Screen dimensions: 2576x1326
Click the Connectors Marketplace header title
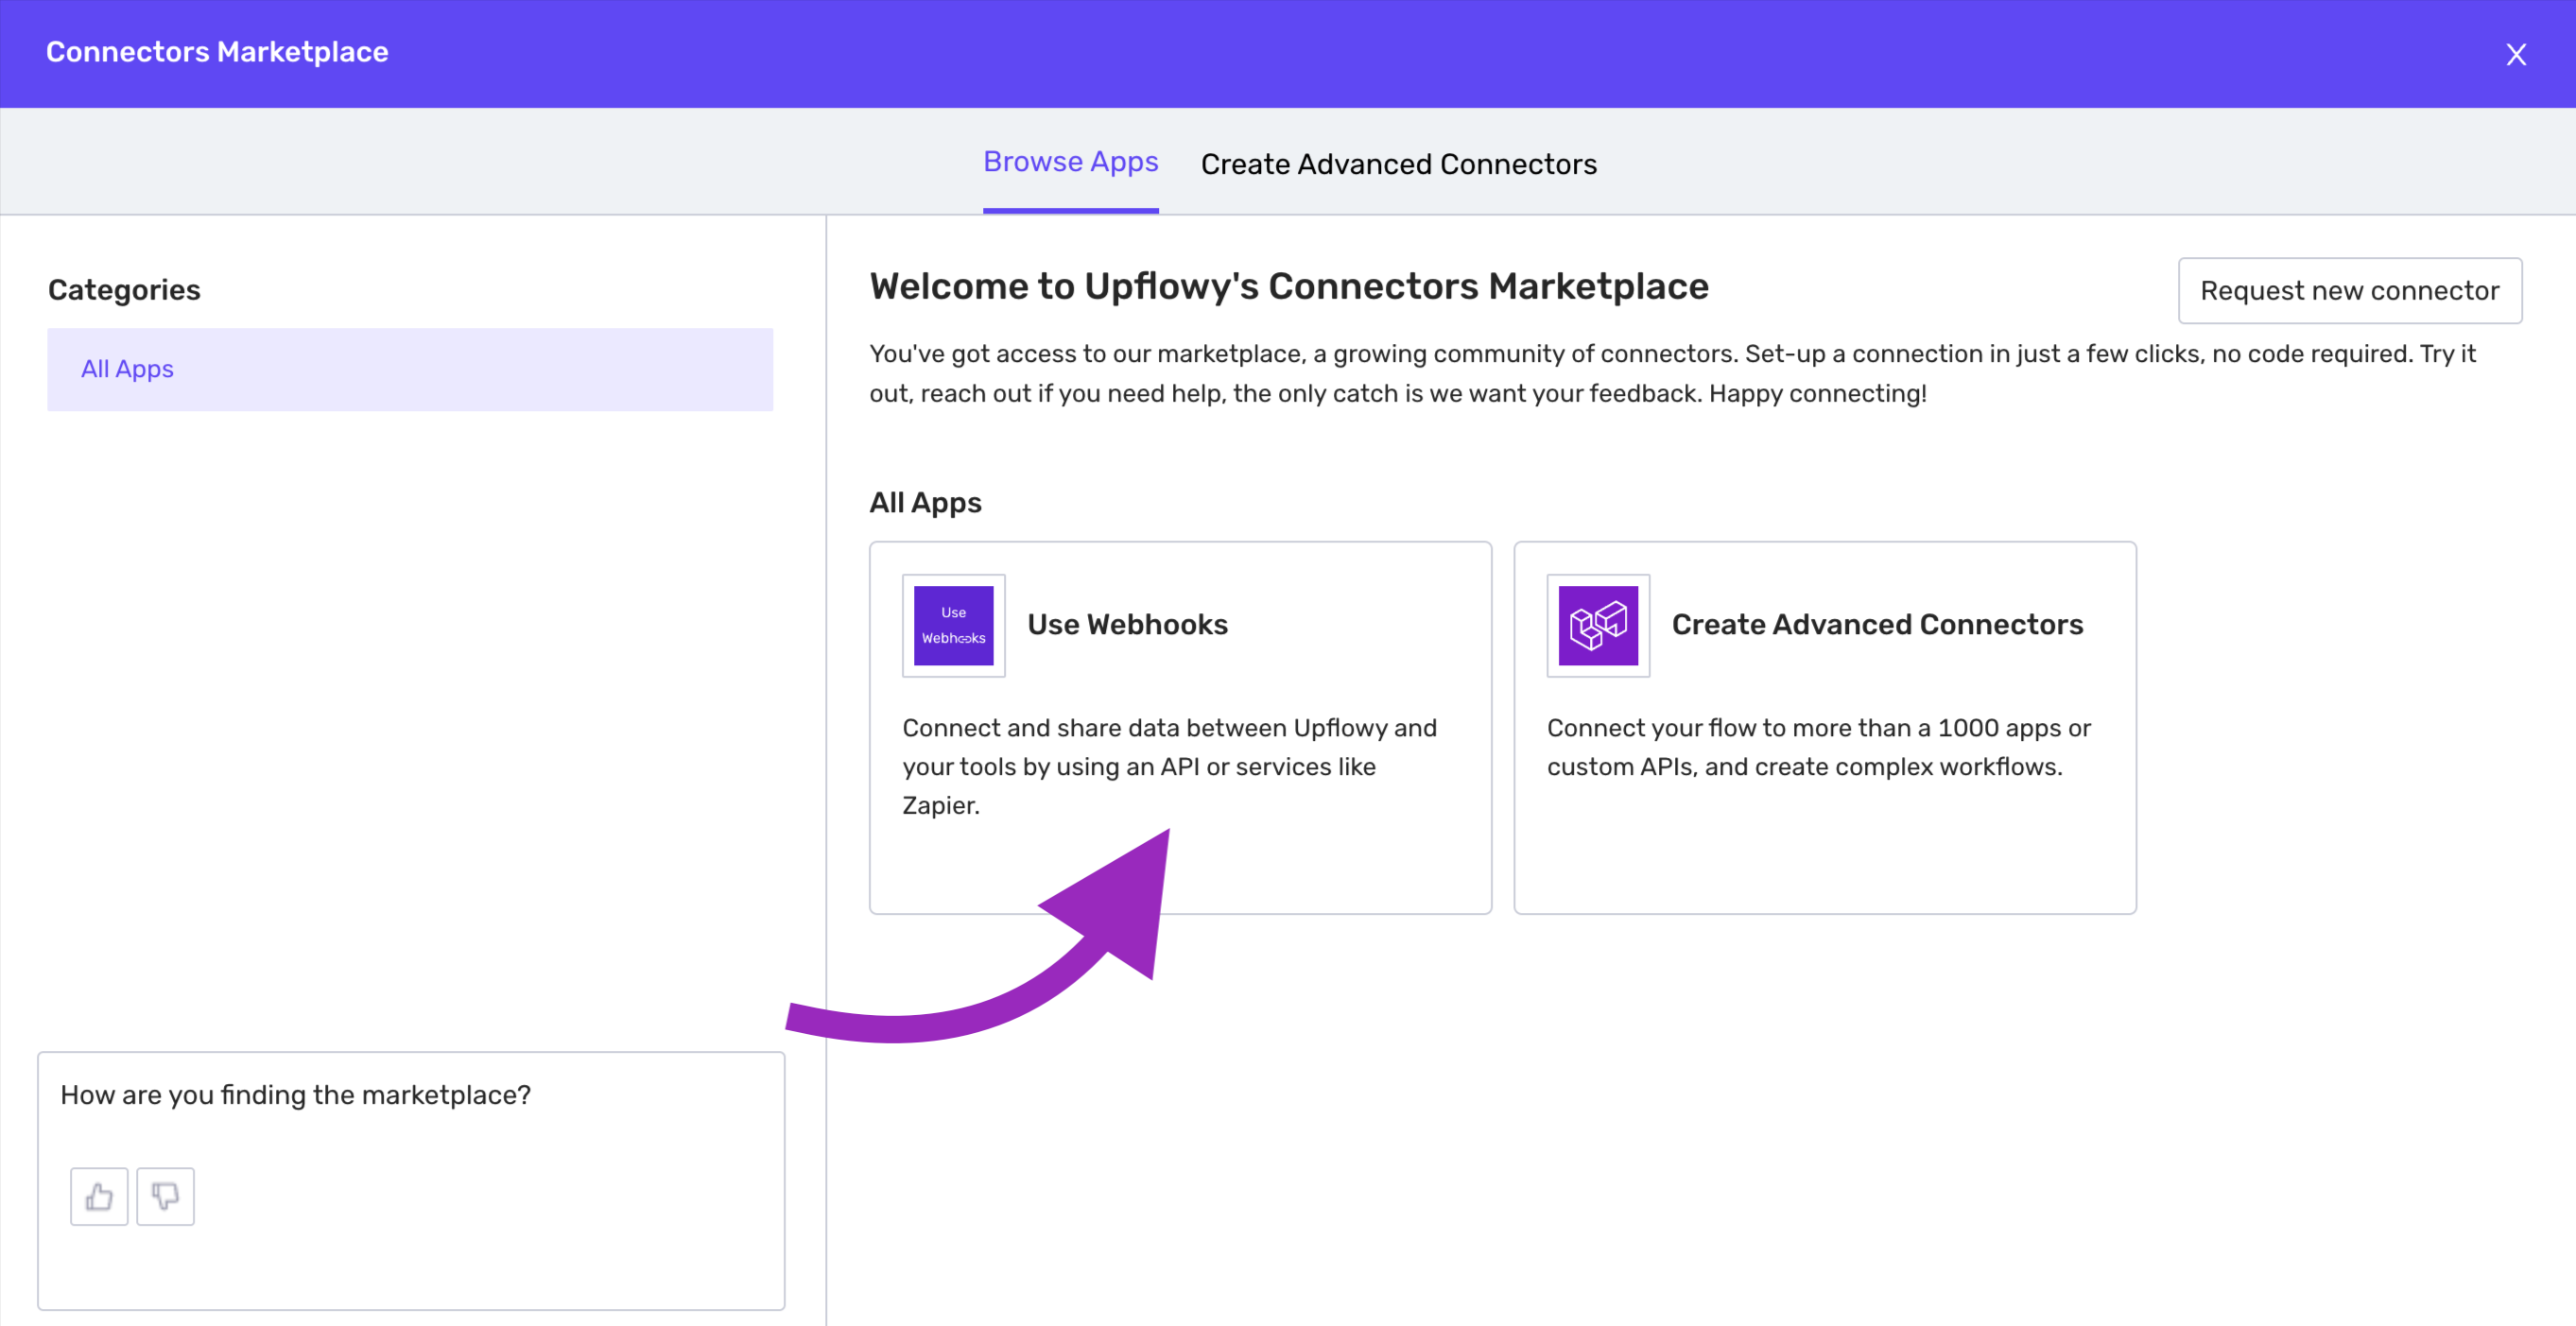click(x=217, y=52)
